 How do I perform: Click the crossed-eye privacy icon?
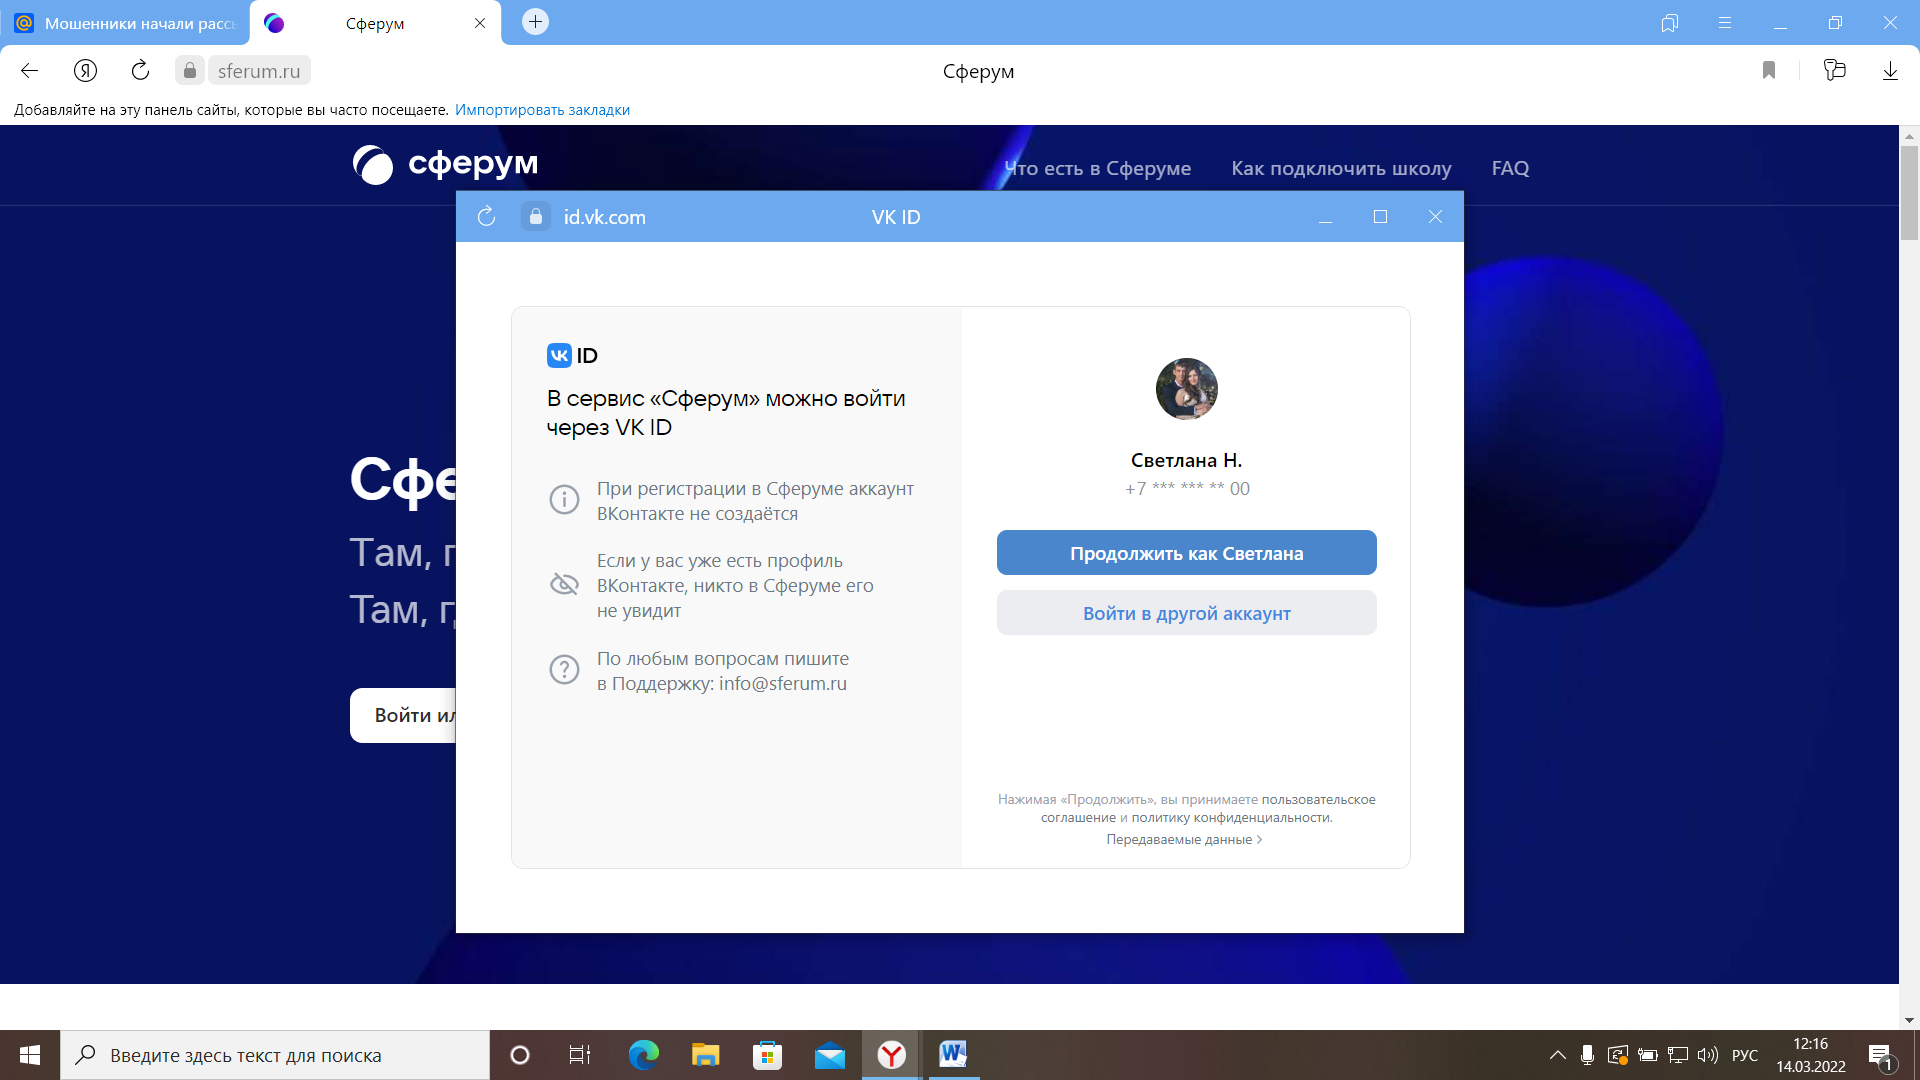point(564,584)
